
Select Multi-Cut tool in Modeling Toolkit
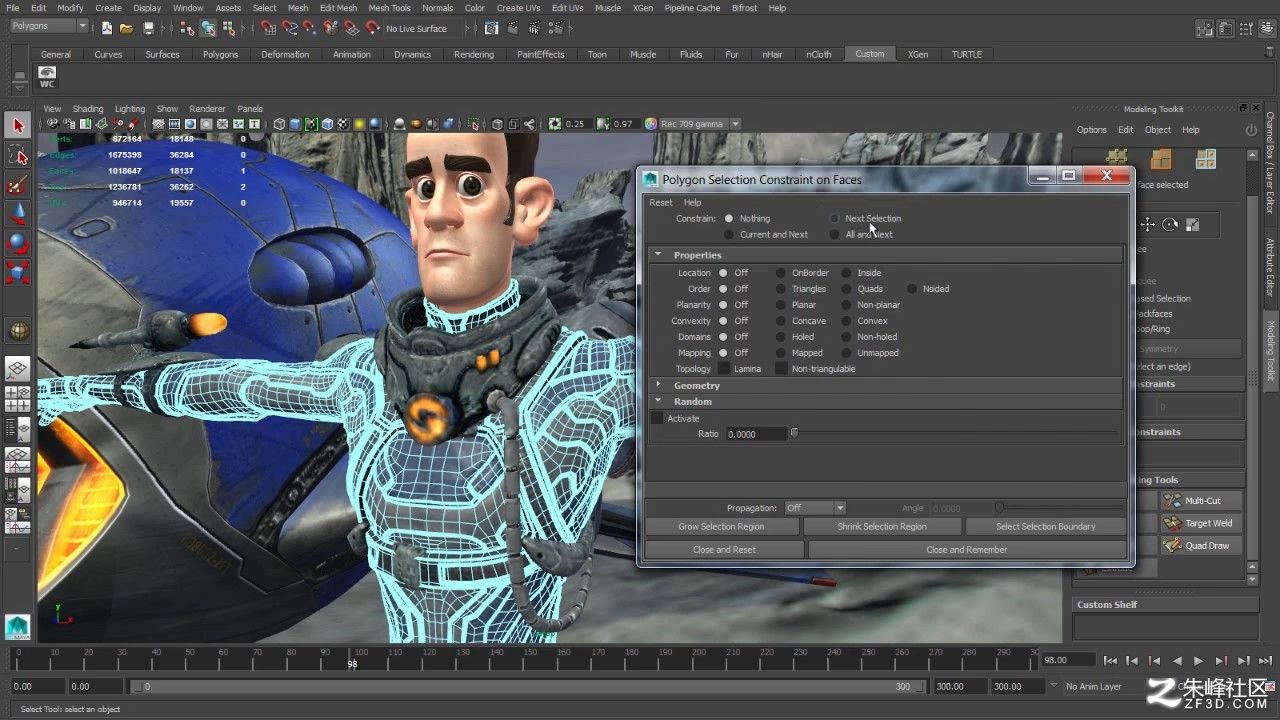(x=1203, y=500)
